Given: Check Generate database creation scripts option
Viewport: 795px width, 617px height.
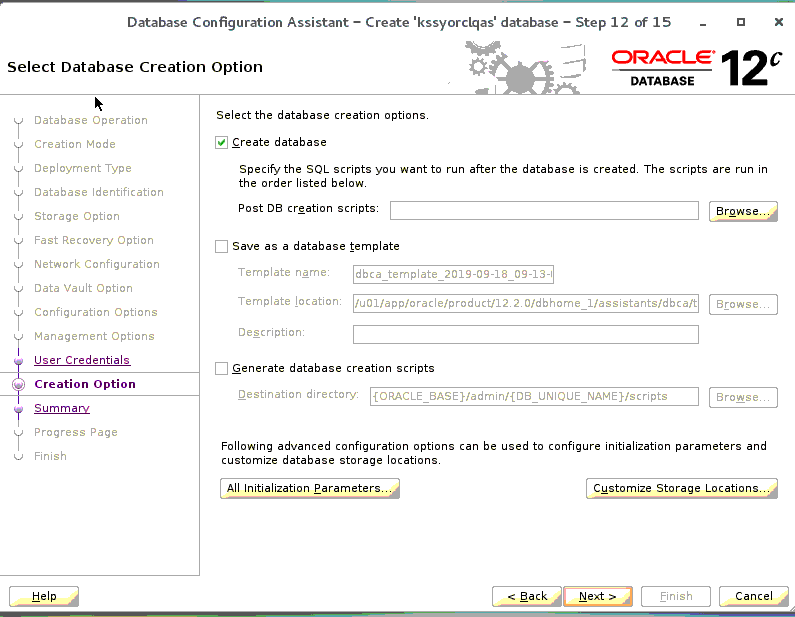Looking at the screenshot, I should click(x=222, y=368).
